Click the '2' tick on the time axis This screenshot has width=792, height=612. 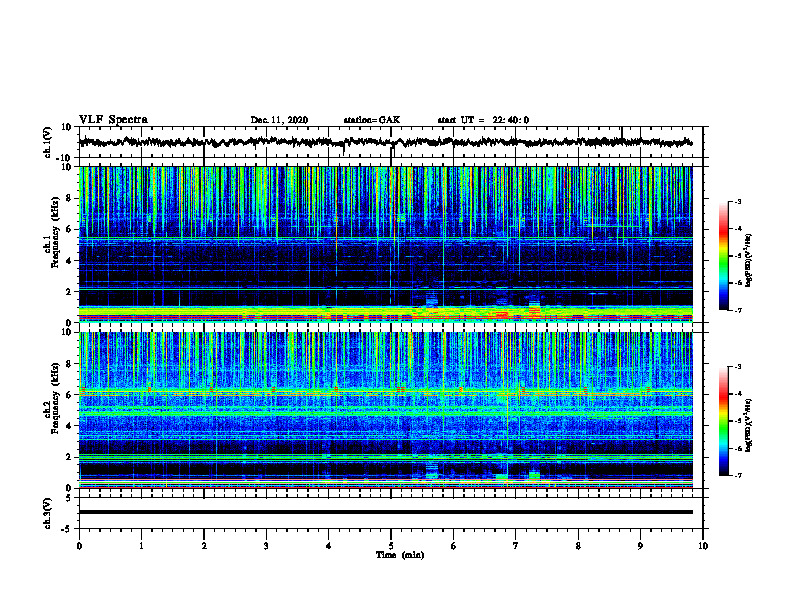tap(204, 546)
